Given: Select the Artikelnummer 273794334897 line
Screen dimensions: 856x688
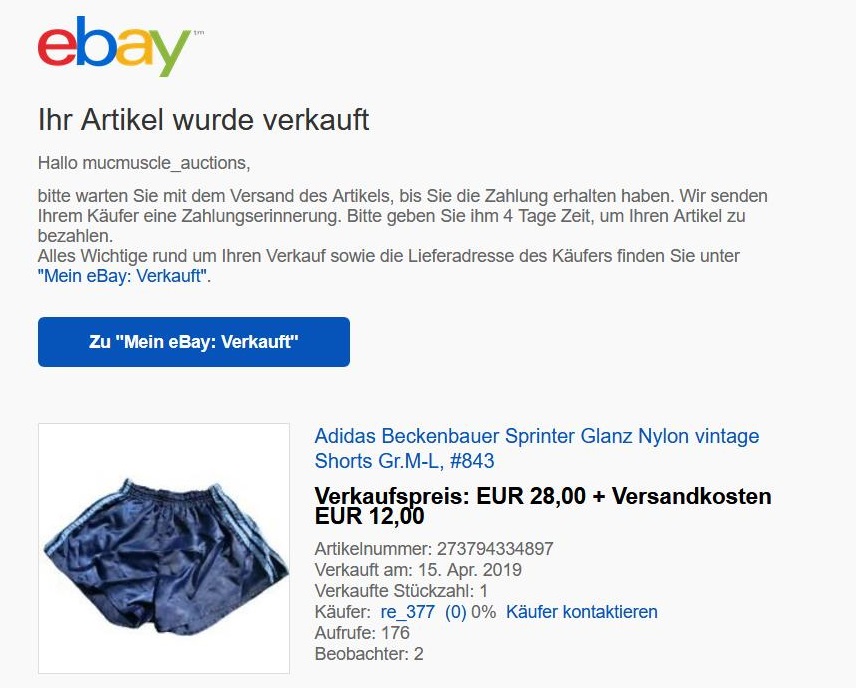Looking at the screenshot, I should coord(434,548).
